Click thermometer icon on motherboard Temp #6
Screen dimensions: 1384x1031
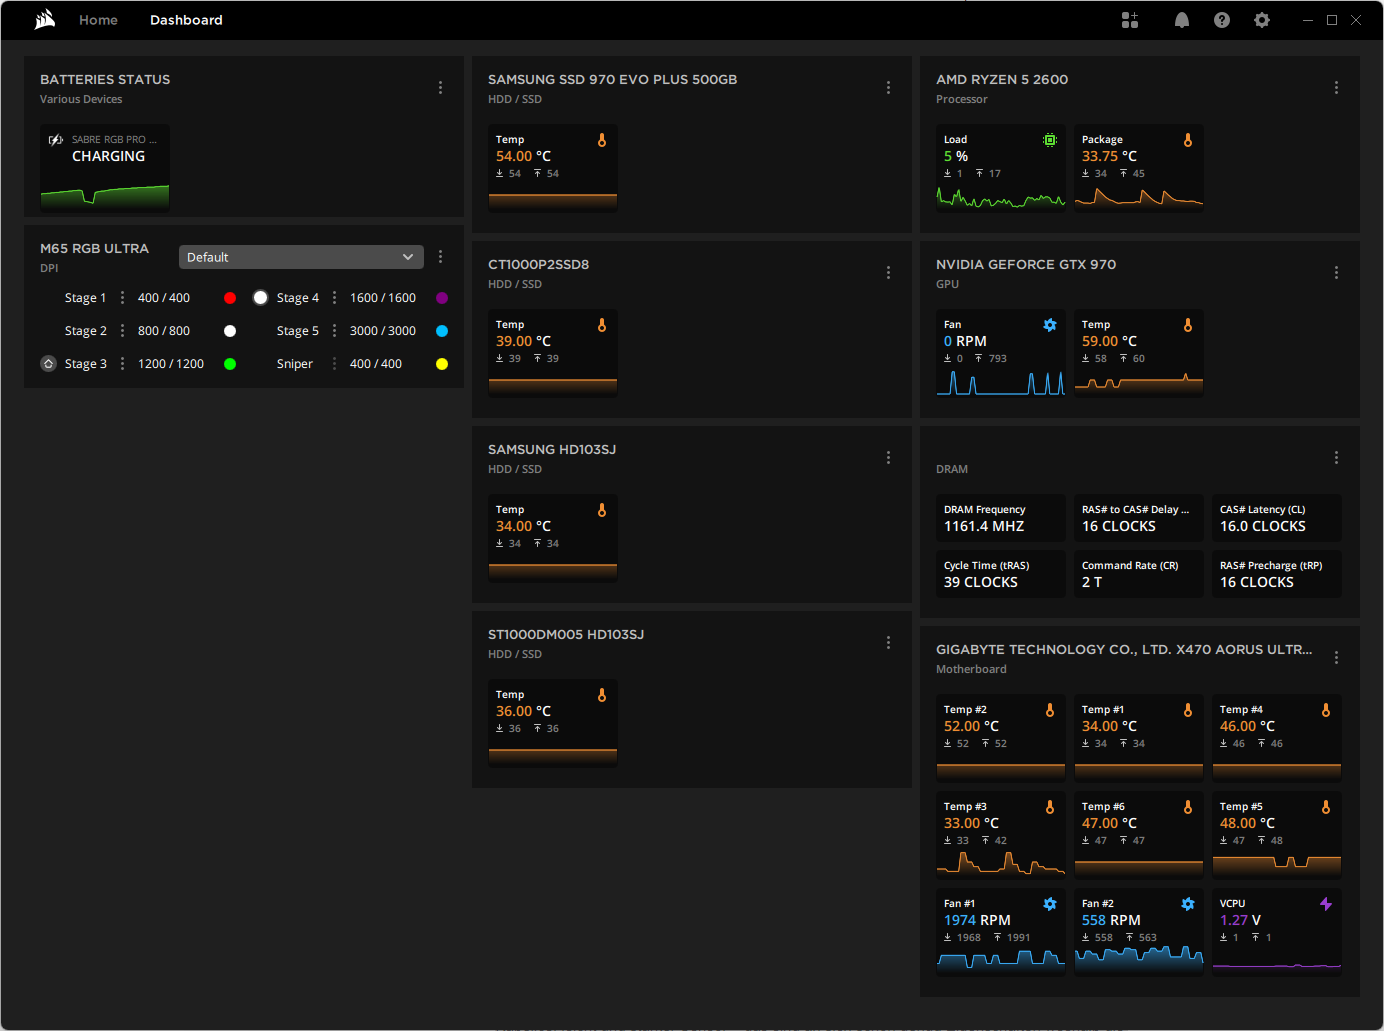(1188, 808)
